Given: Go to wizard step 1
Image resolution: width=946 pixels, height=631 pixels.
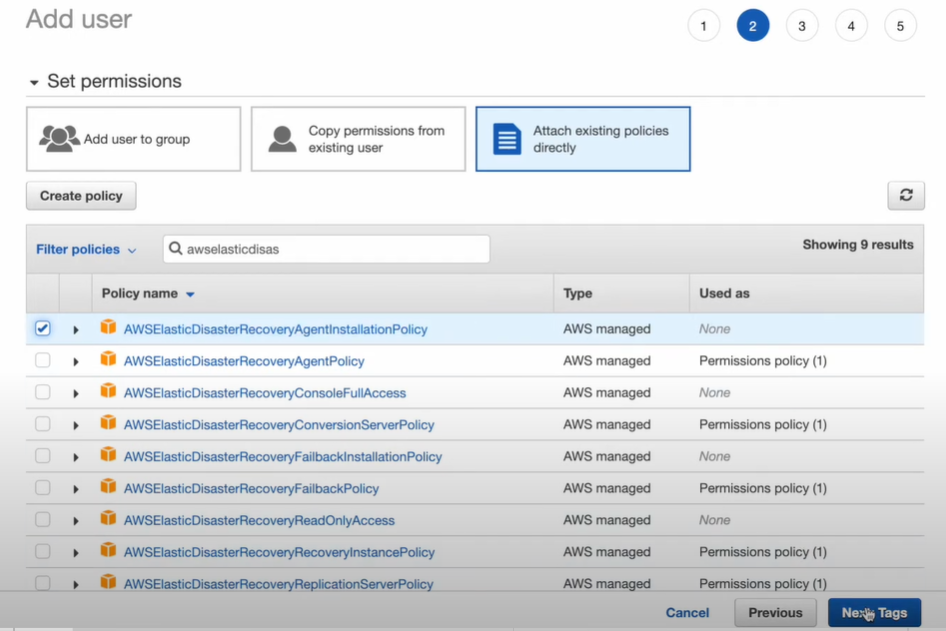Looking at the screenshot, I should [x=703, y=26].
